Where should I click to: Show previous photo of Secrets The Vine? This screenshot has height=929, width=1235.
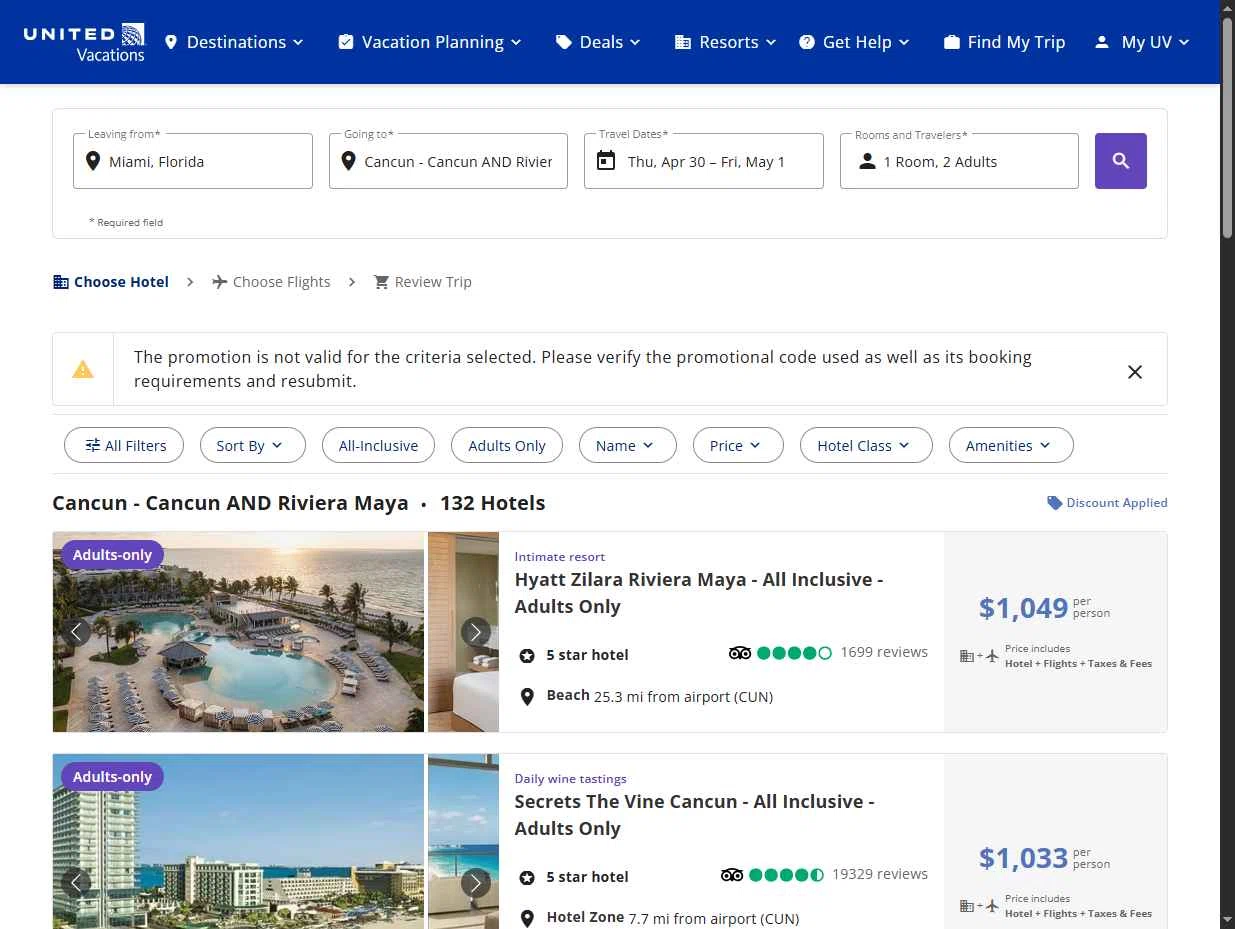76,883
